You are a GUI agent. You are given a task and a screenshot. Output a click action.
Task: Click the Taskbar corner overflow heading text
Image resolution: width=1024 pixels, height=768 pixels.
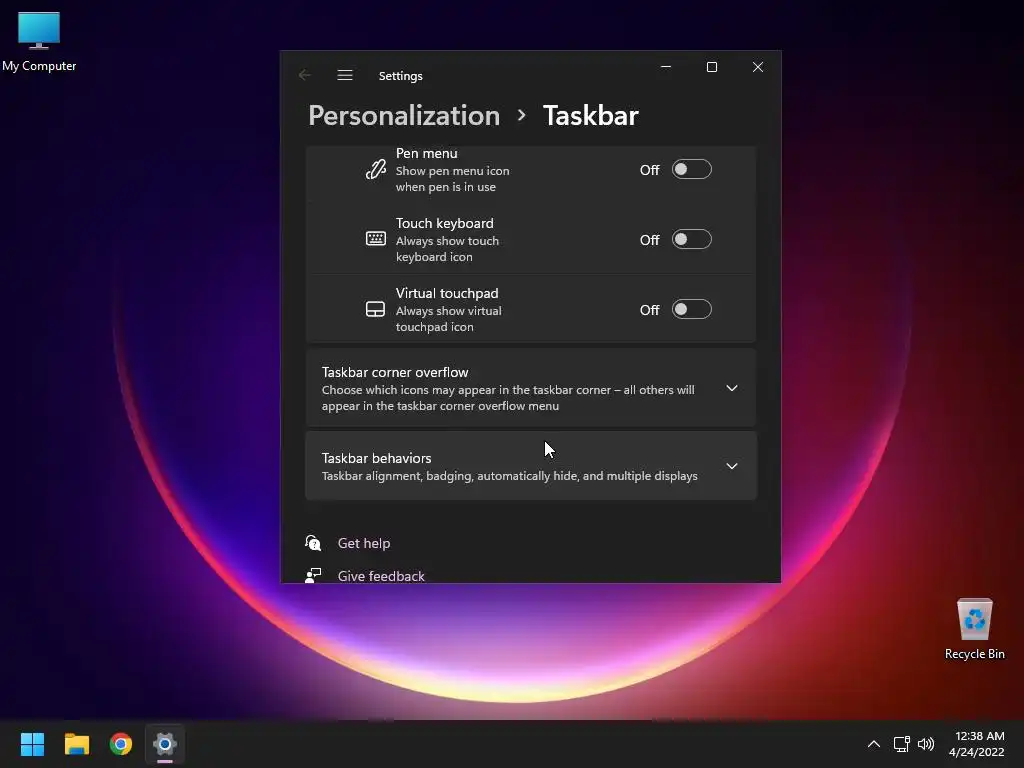point(395,372)
